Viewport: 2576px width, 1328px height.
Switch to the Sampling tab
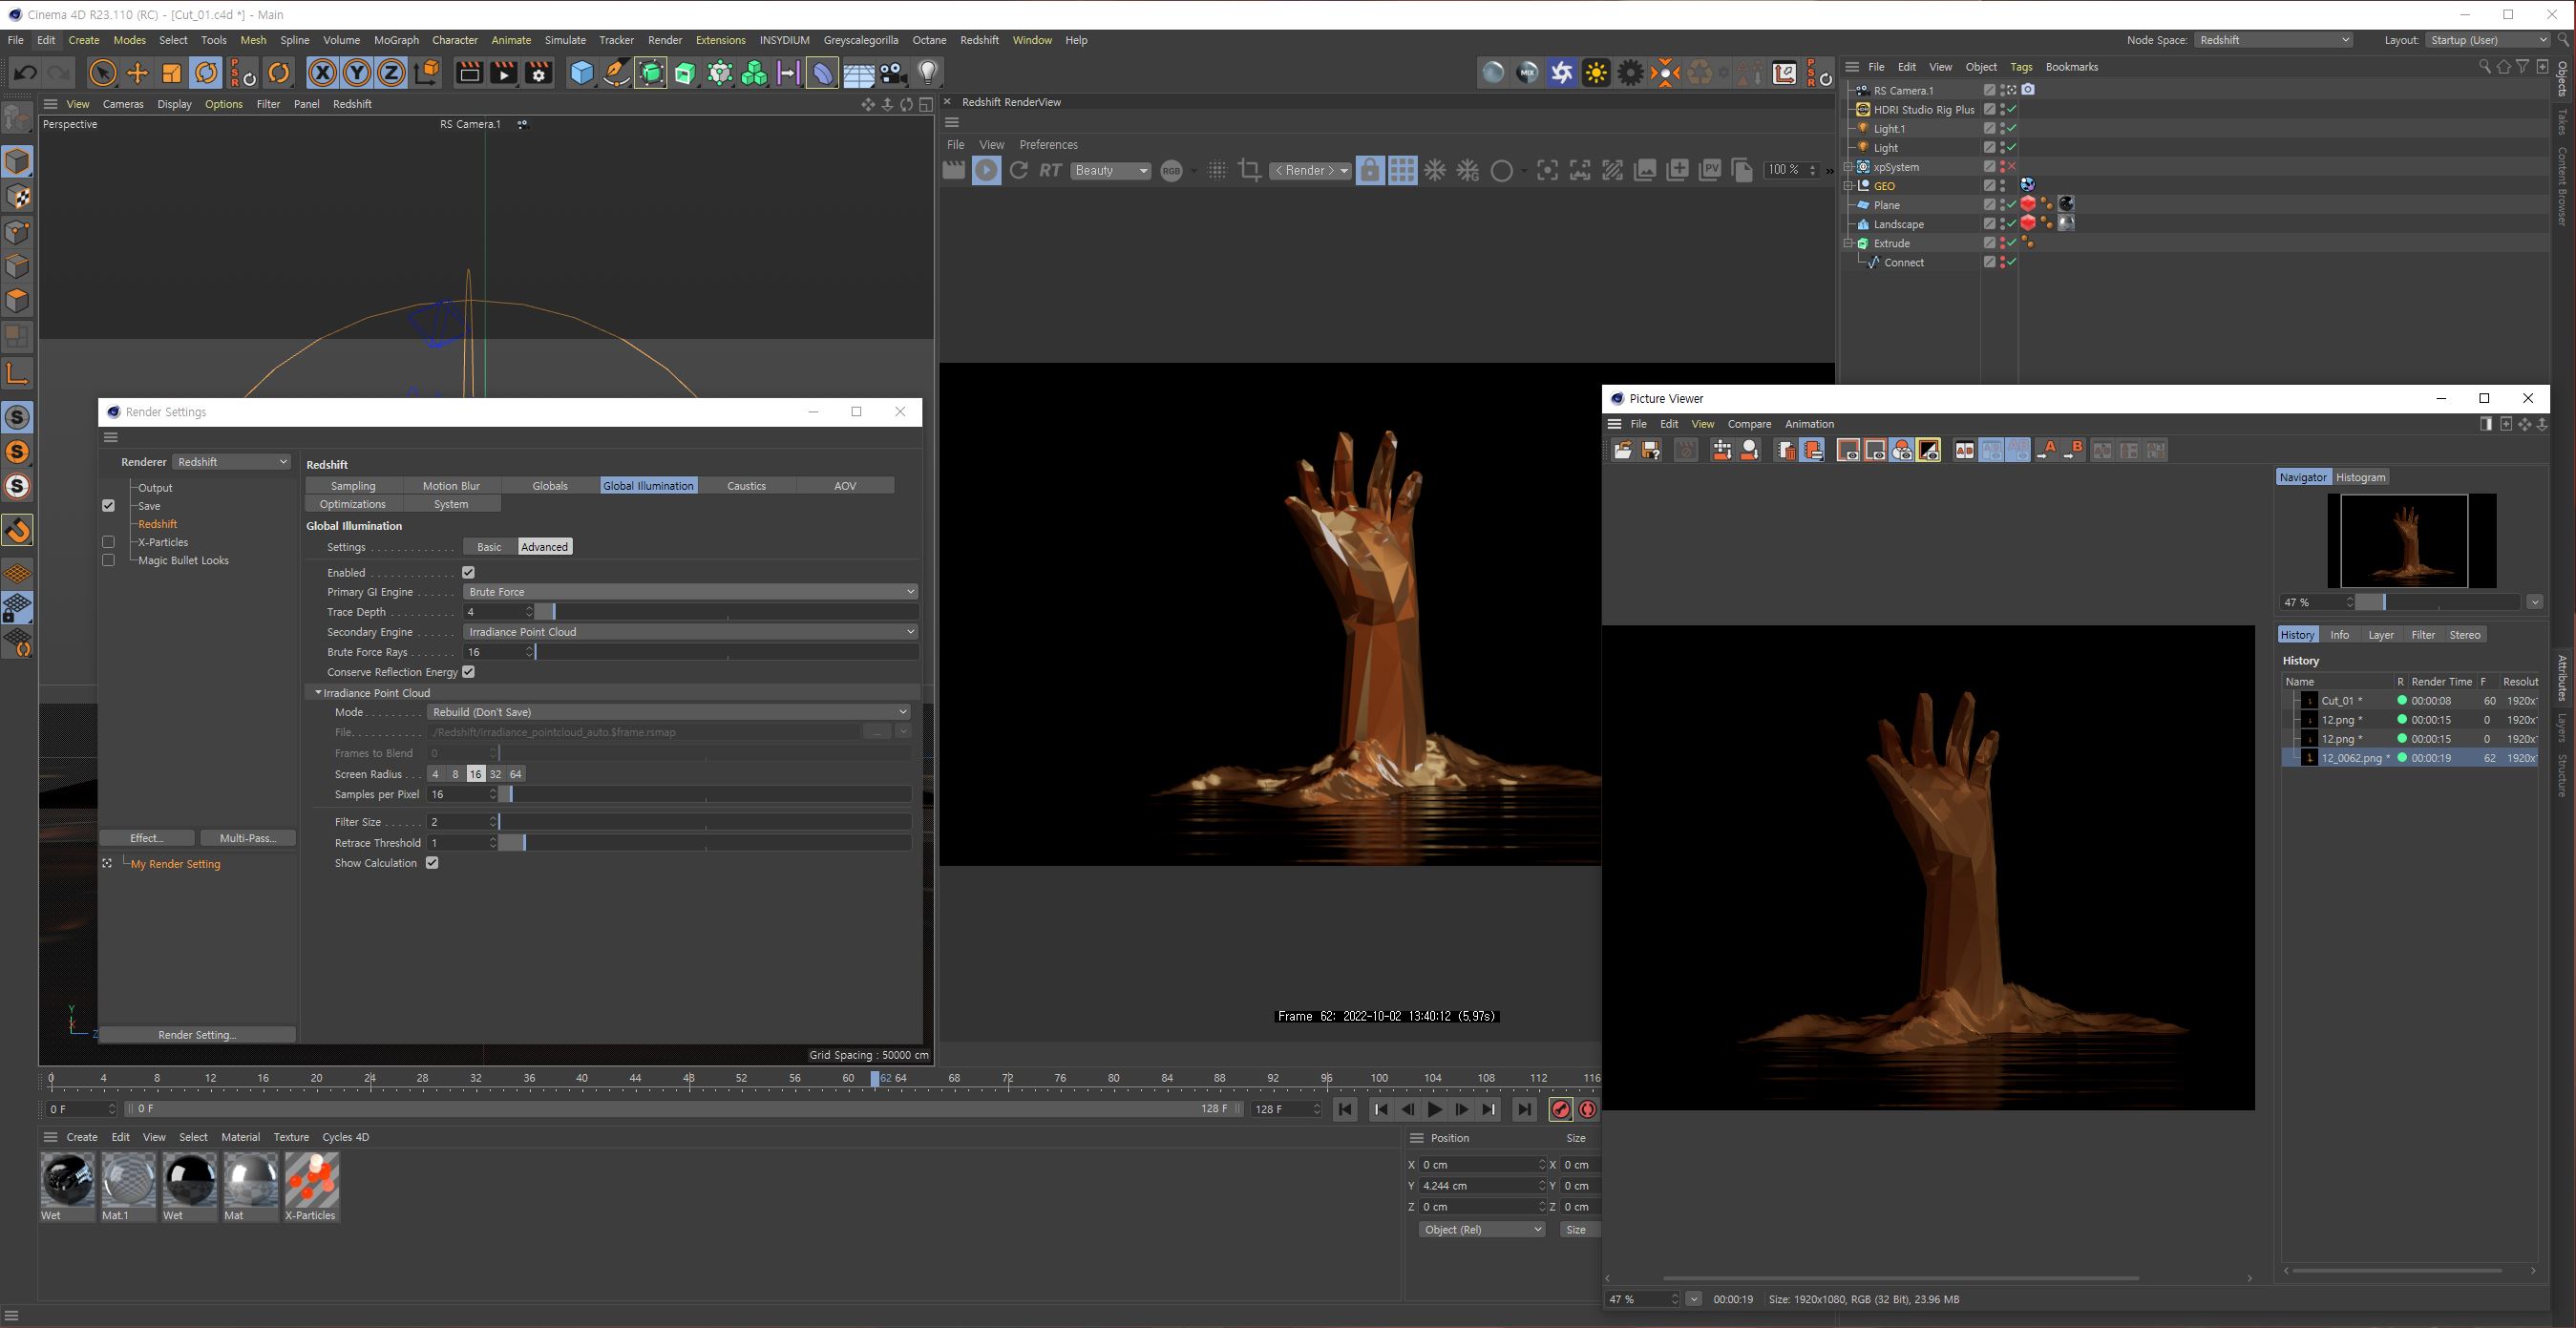(x=353, y=486)
